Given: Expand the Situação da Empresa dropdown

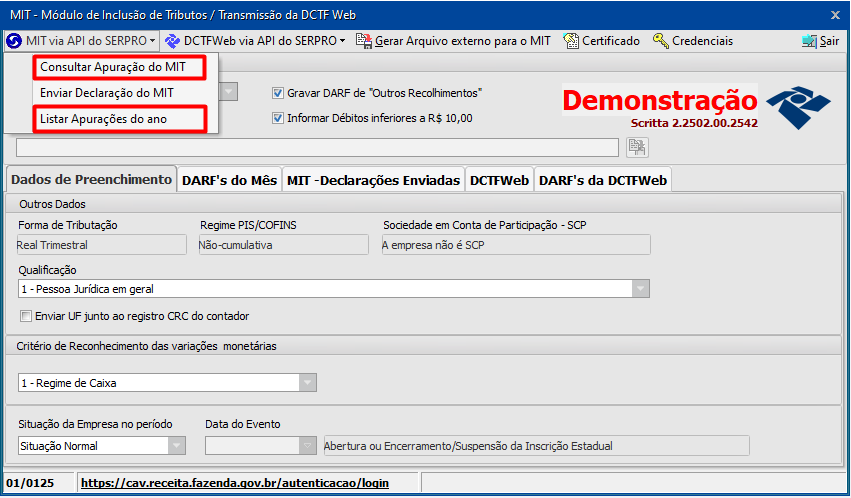Looking at the screenshot, I should [x=176, y=446].
